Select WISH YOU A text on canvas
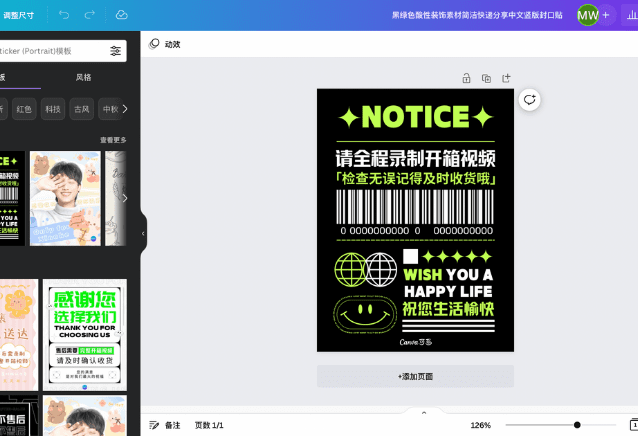This screenshot has height=436, width=638. tap(448, 275)
